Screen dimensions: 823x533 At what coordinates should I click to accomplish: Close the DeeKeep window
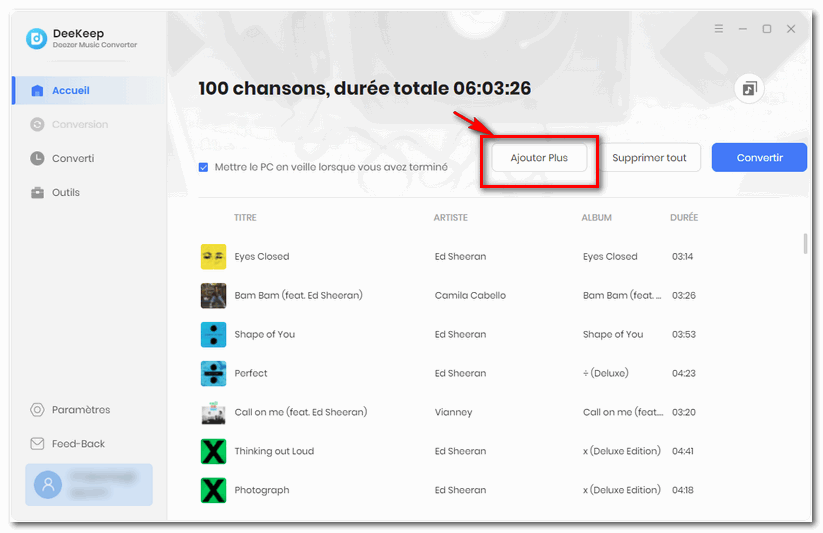(791, 29)
